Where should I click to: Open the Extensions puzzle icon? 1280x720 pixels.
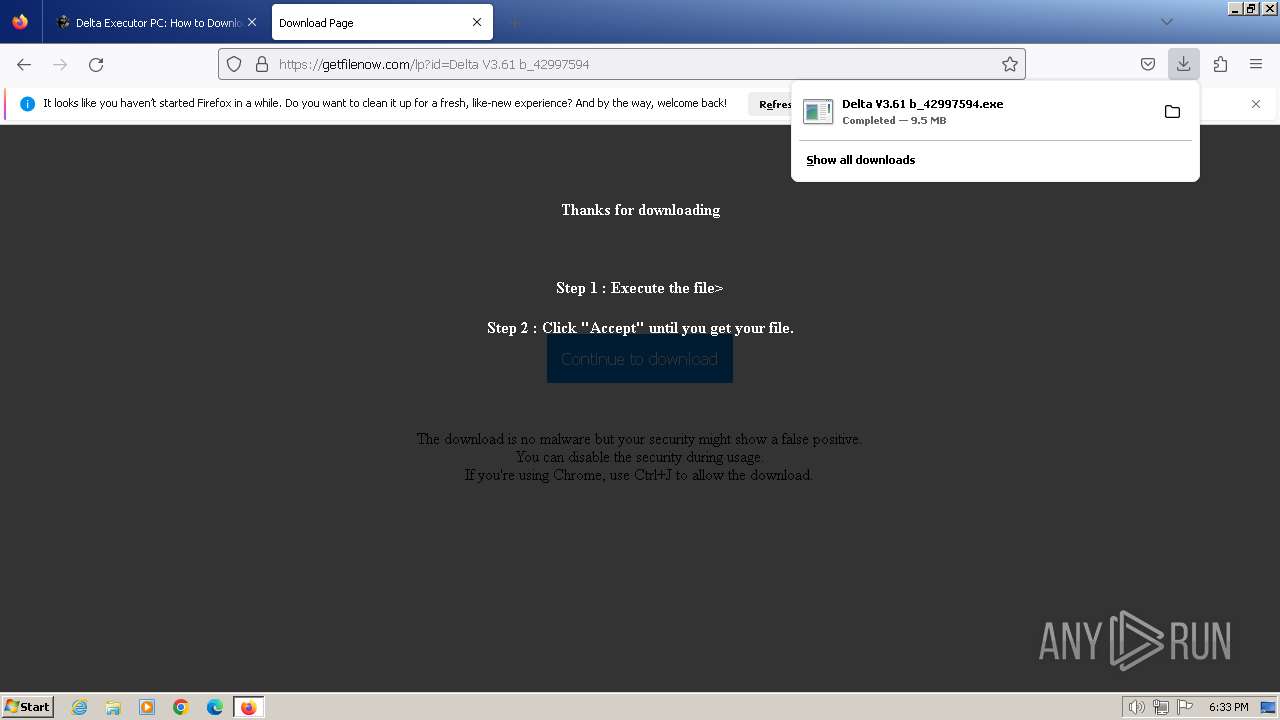tap(1220, 64)
